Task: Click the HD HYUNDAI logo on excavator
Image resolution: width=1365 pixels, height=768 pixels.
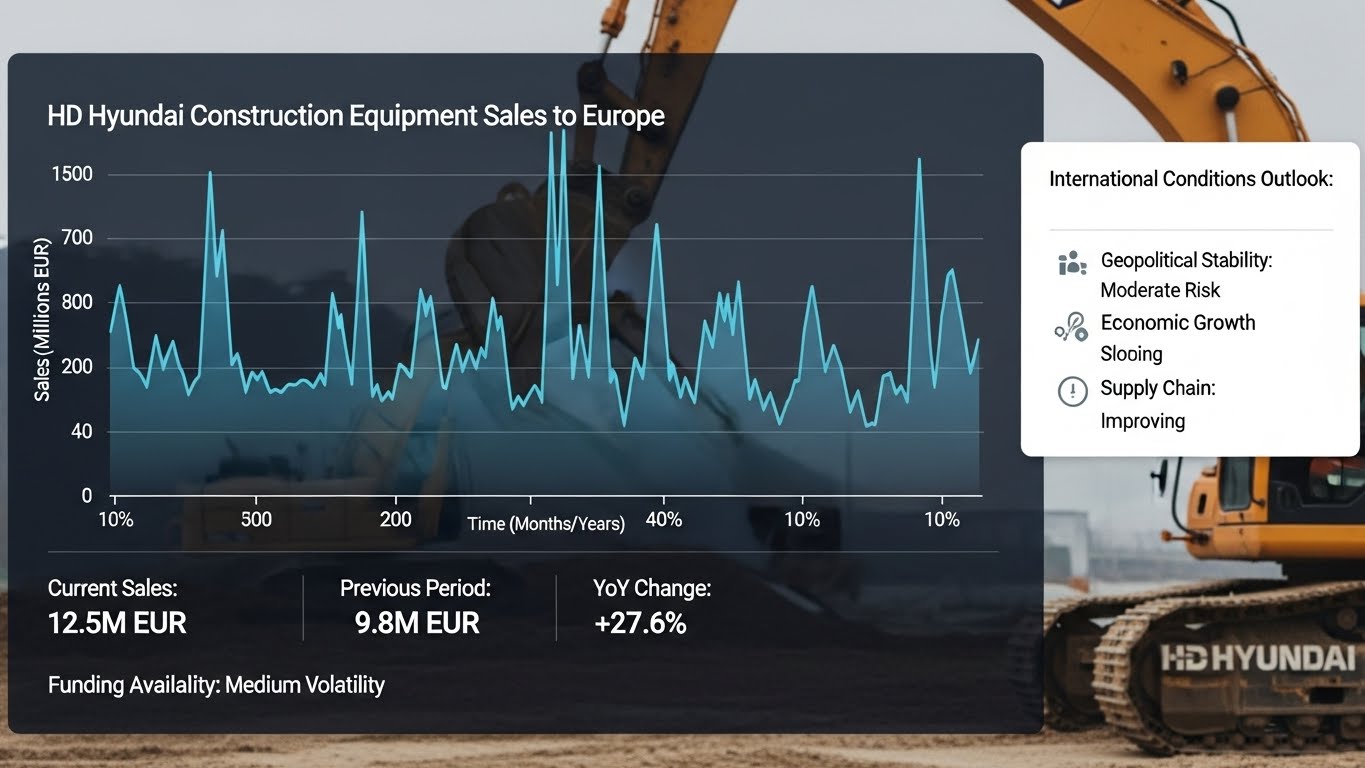Action: pos(1257,658)
